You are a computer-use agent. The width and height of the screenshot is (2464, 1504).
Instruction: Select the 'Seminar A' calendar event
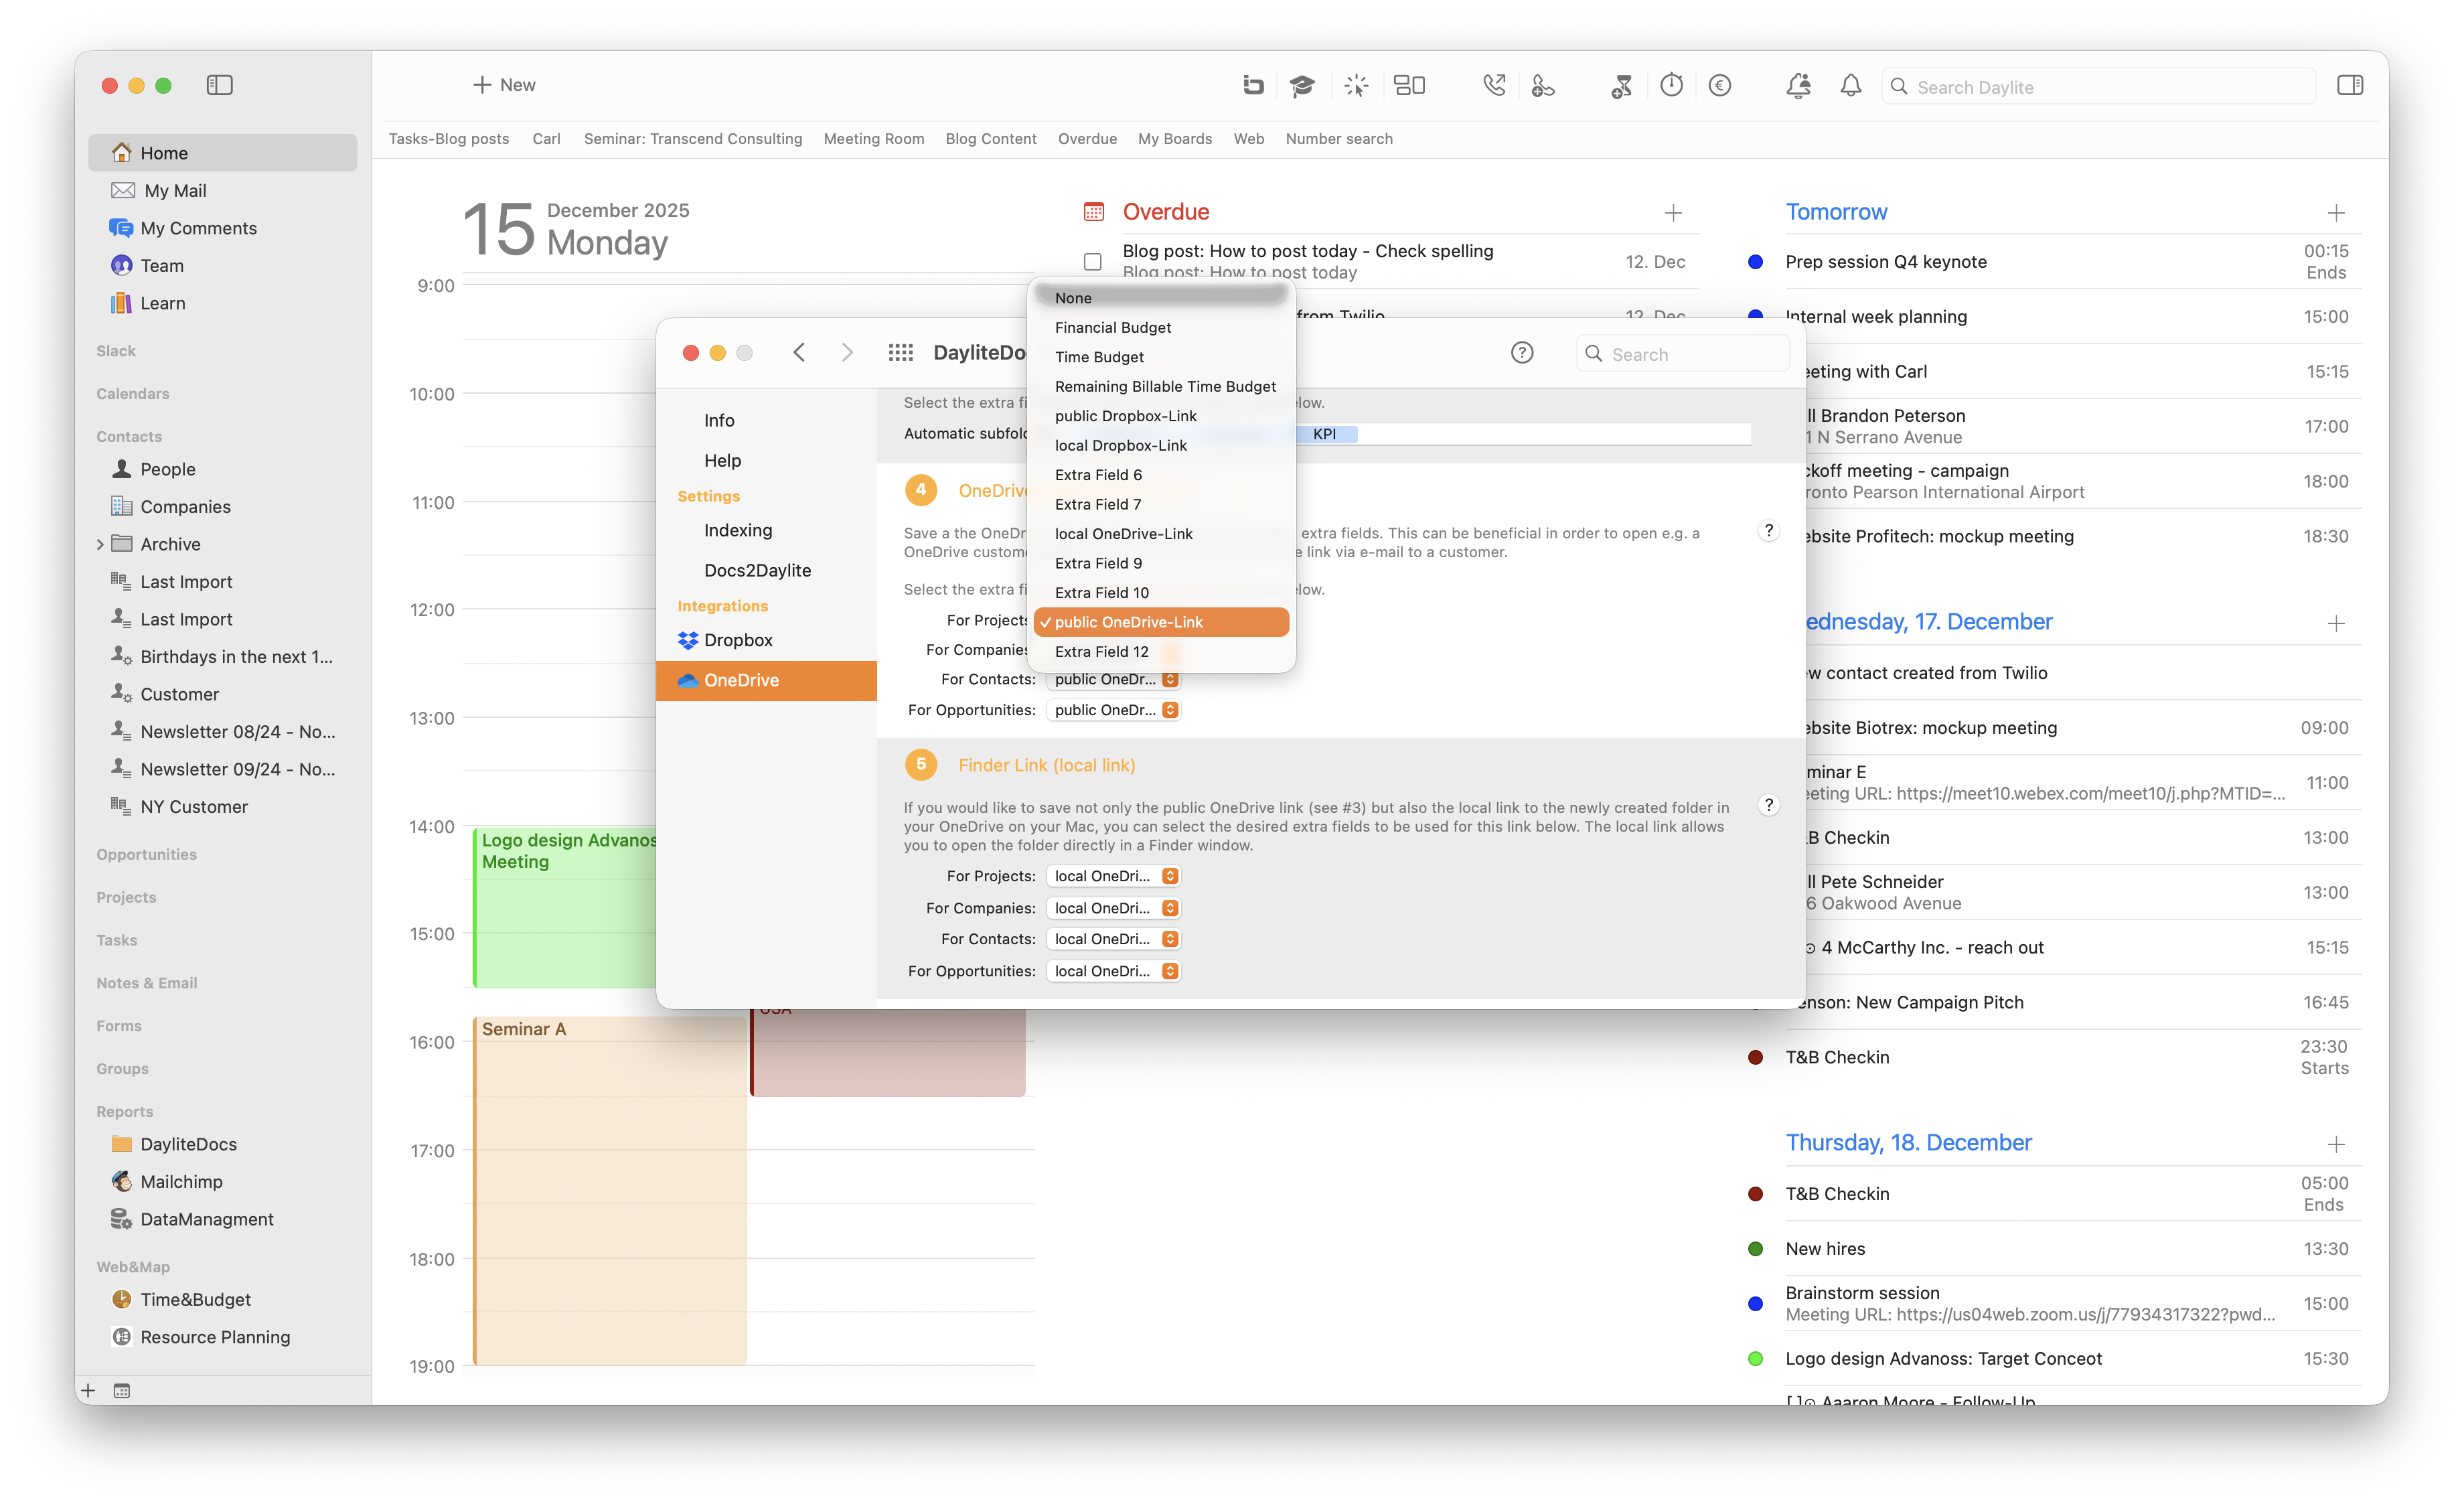click(x=610, y=1190)
